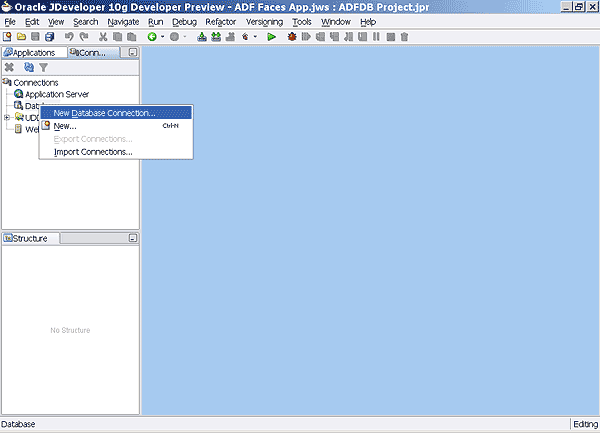Click the Rebuild project toolbar icon
Image resolution: width=600 pixels, height=433 pixels.
click(216, 37)
